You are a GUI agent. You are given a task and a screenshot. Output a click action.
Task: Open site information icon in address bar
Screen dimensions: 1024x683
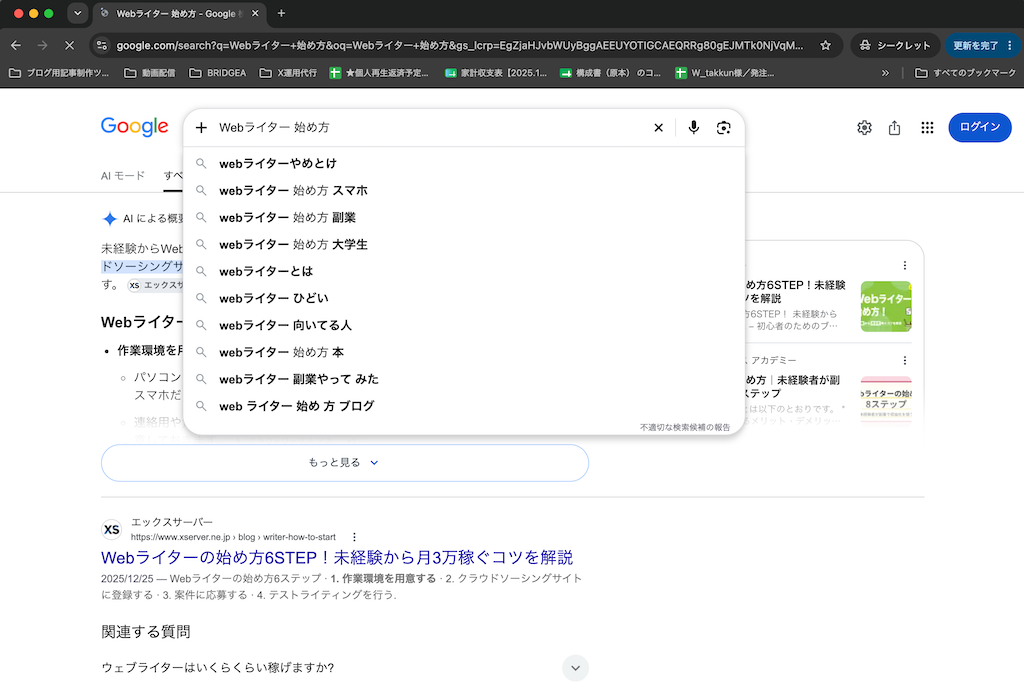(x=102, y=45)
